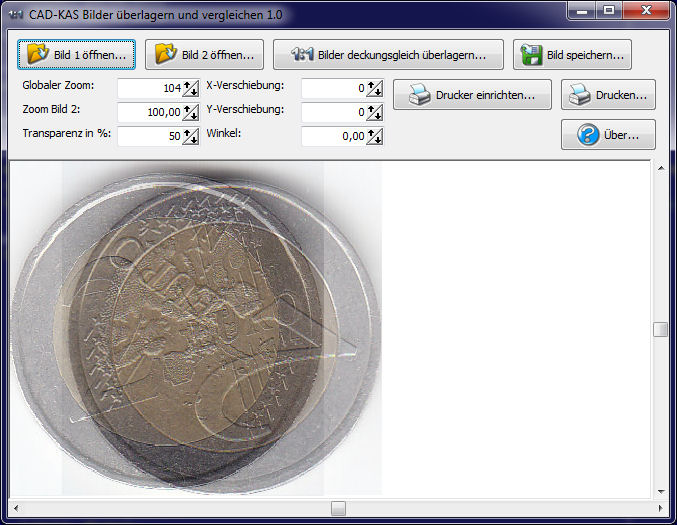The width and height of the screenshot is (677, 525).
Task: Adjust the Globaler Zoom spinner arrows
Action: (x=191, y=88)
